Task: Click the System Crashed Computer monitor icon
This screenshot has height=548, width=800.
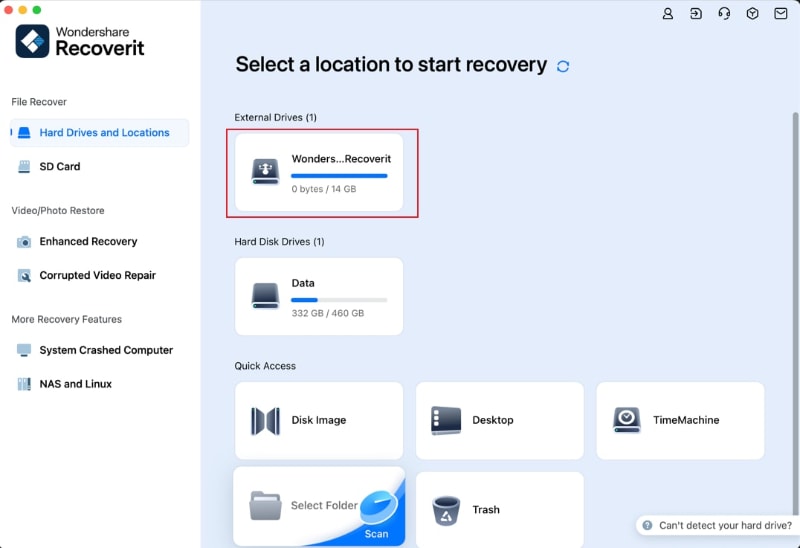Action: pos(24,350)
